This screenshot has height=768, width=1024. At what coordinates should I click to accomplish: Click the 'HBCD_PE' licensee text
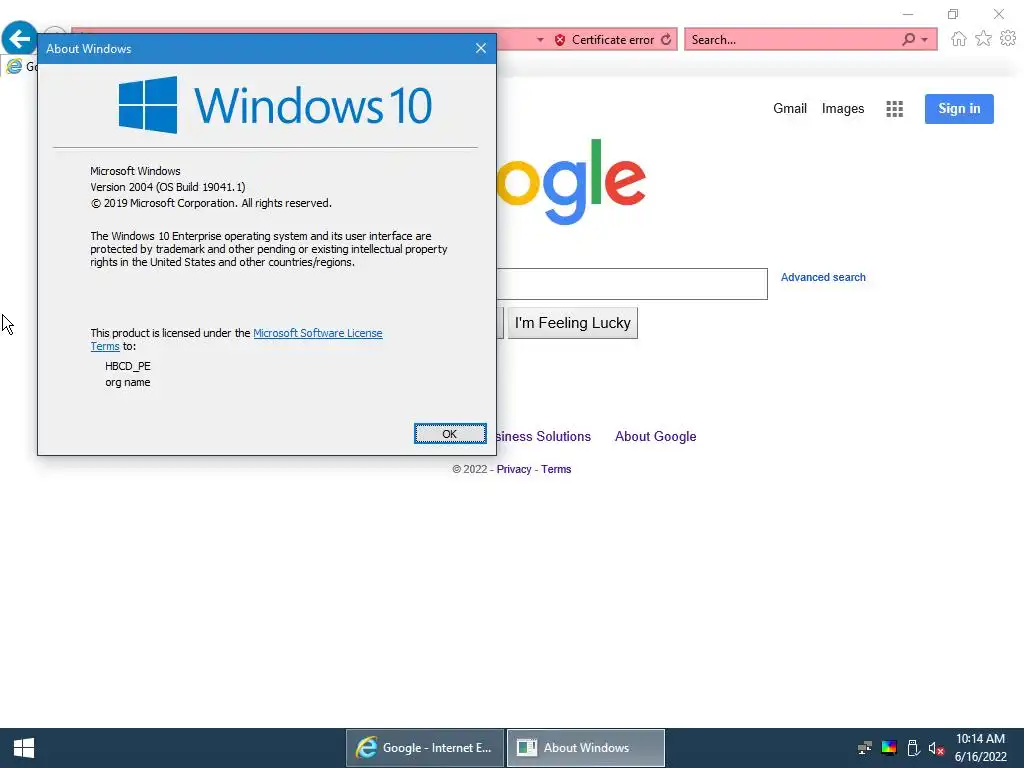[x=128, y=366]
